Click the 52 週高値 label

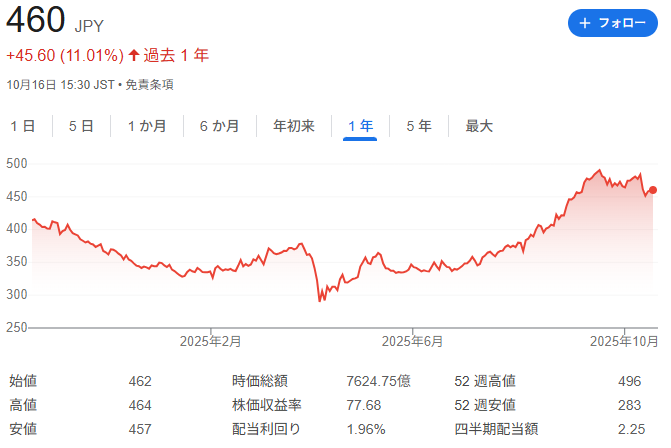[485, 381]
